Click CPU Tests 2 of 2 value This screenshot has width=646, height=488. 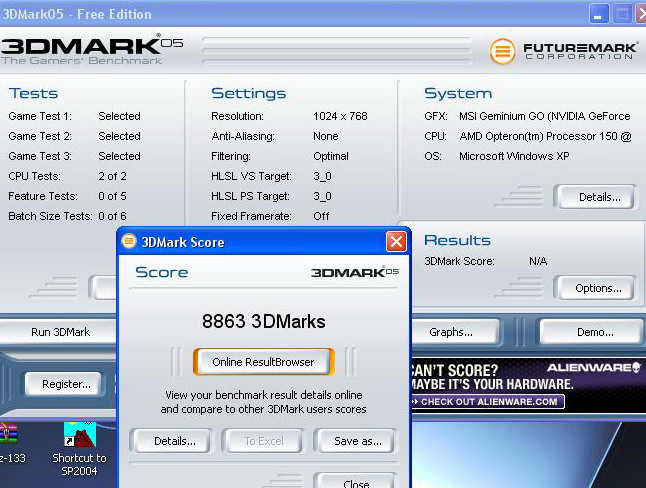112,176
